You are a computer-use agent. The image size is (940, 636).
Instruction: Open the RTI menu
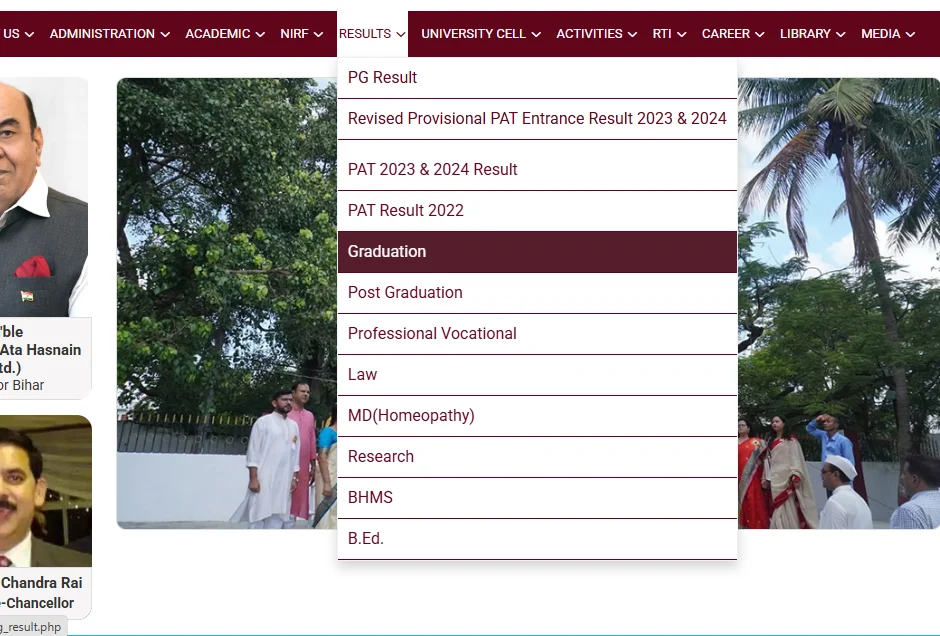pyautogui.click(x=669, y=34)
